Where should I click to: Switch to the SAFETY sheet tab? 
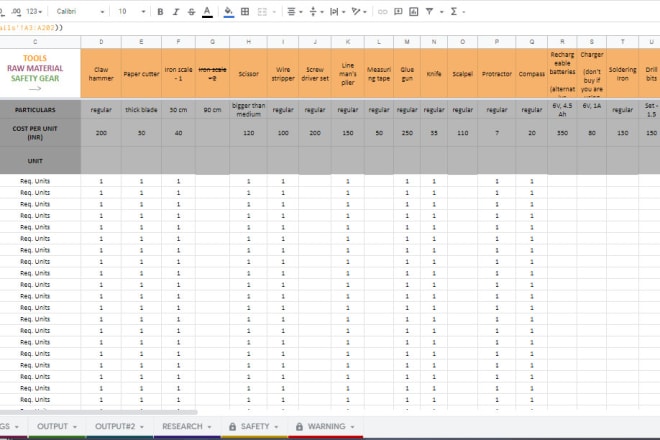pos(255,427)
